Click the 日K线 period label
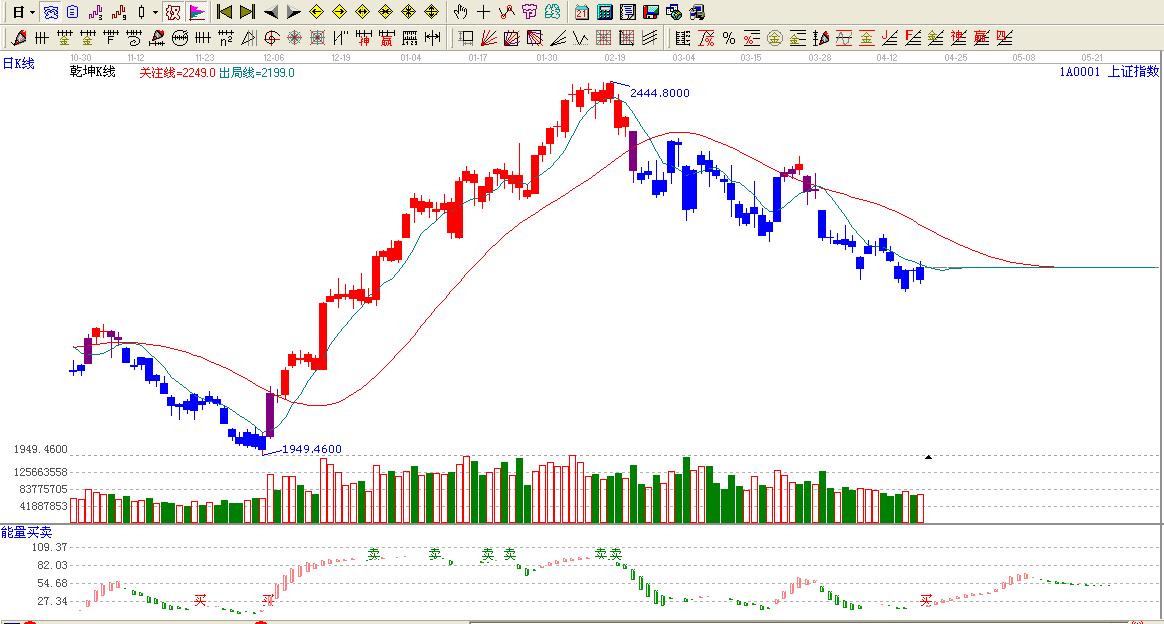 coord(18,64)
